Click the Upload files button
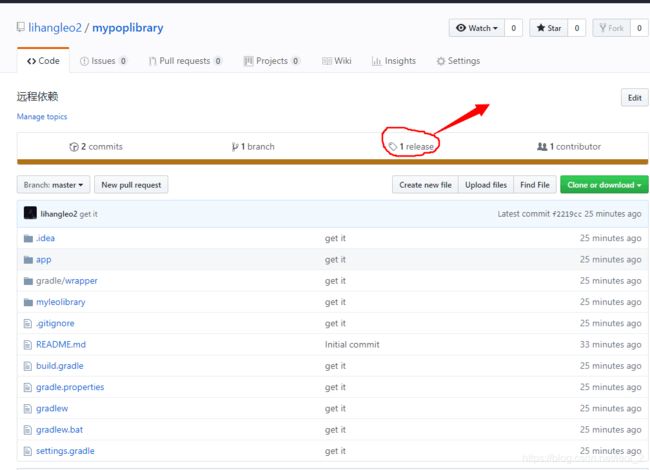Viewport: 650px width, 470px height. point(486,185)
